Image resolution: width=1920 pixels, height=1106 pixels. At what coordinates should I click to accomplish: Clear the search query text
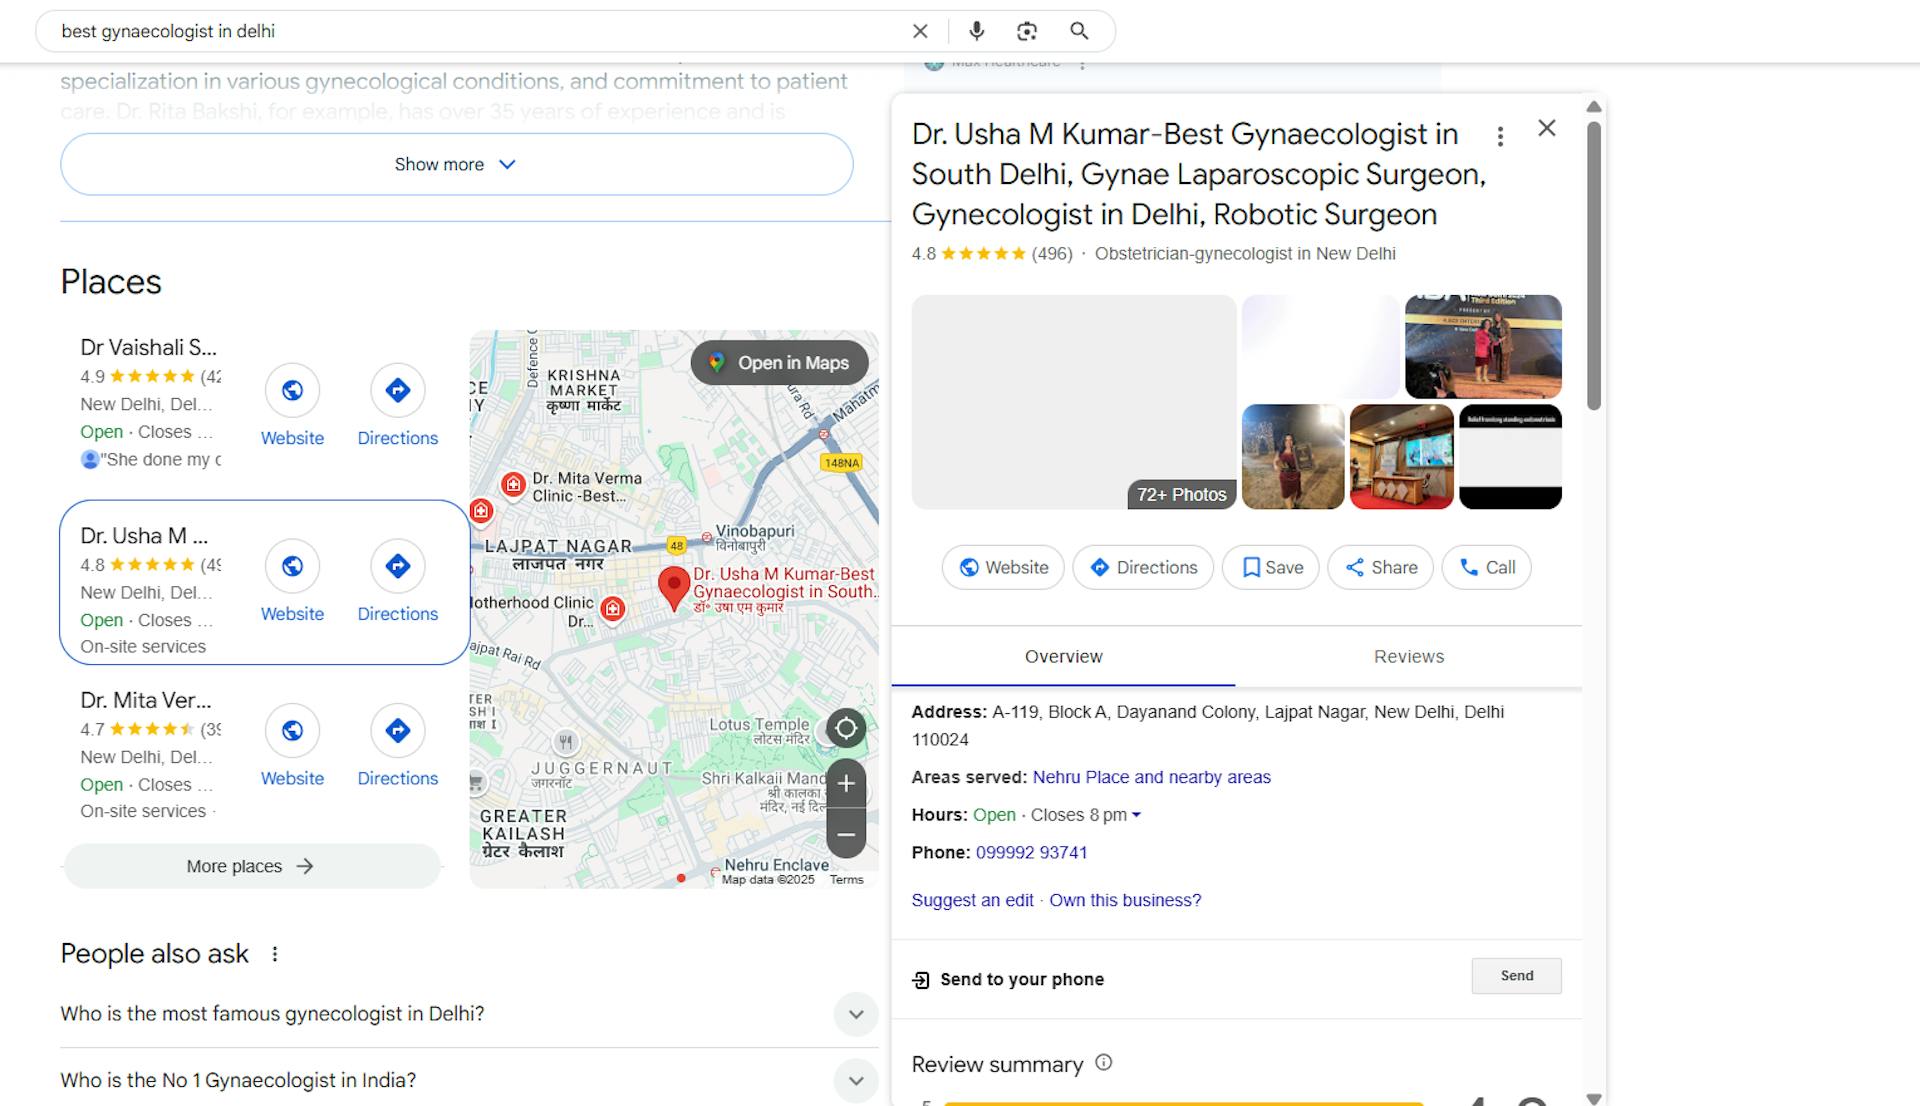(x=920, y=31)
